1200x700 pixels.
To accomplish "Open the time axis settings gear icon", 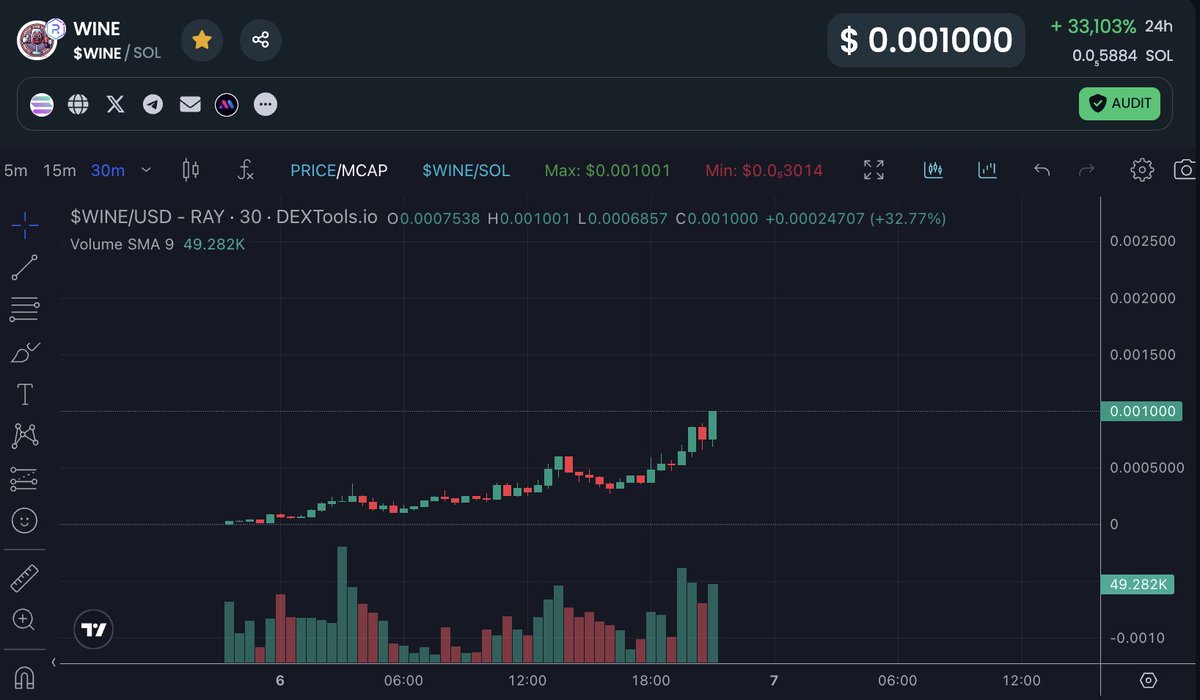I will coord(1149,681).
